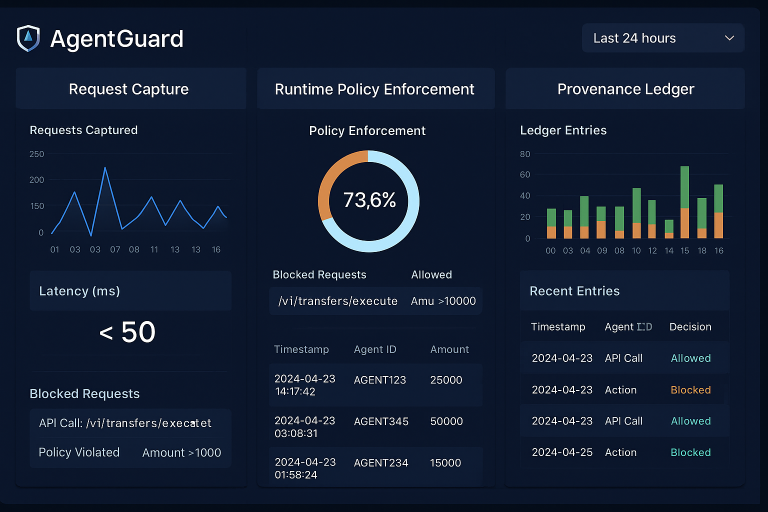Open the Last 24 hours dropdown

(662, 38)
